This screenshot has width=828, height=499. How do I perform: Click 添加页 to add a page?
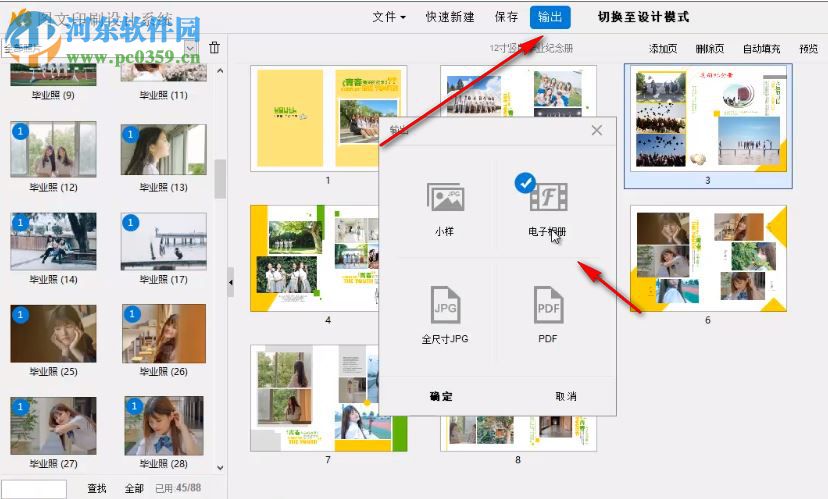(663, 49)
